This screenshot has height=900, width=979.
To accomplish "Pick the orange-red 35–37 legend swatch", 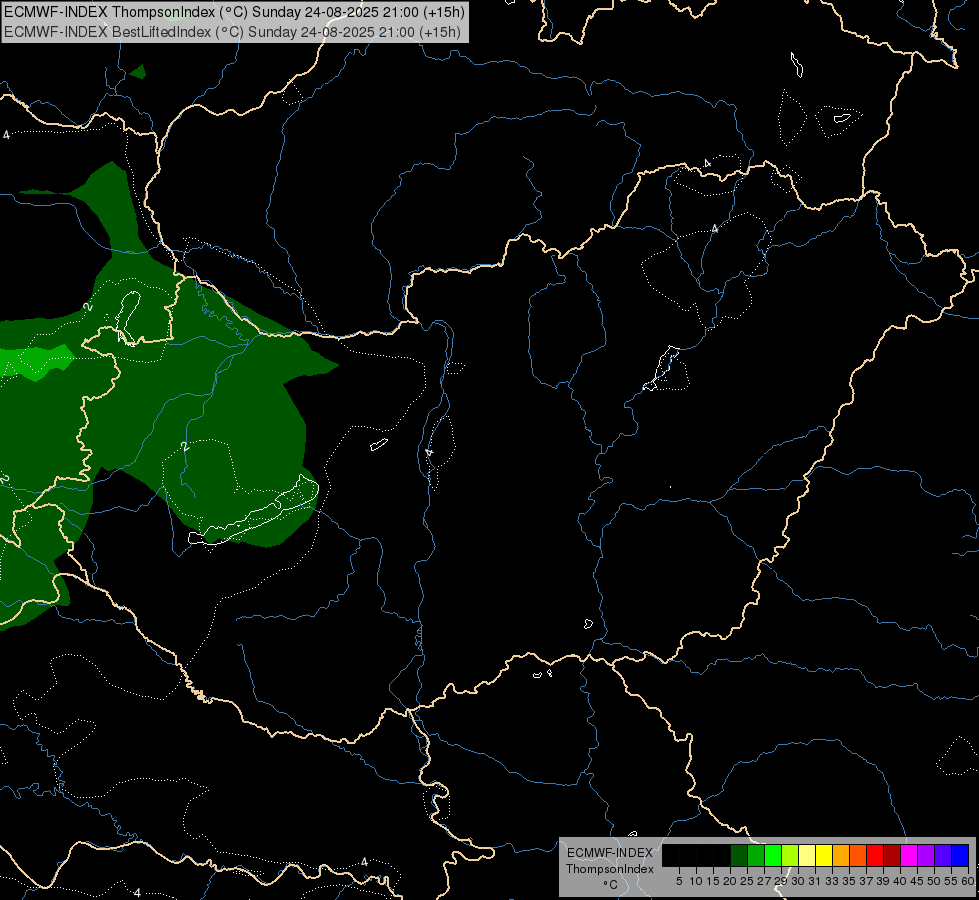I will 858,855.
